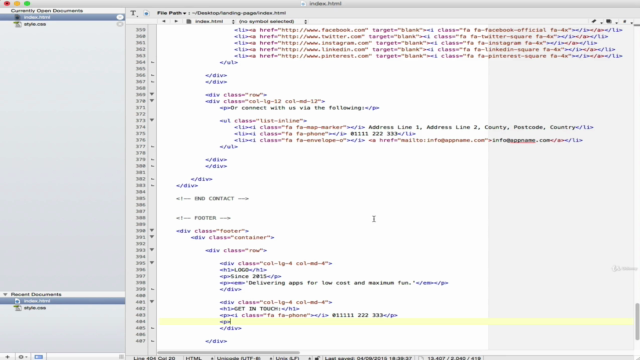
Task: Click the title bar document proxy icon
Action: tap(303, 4)
